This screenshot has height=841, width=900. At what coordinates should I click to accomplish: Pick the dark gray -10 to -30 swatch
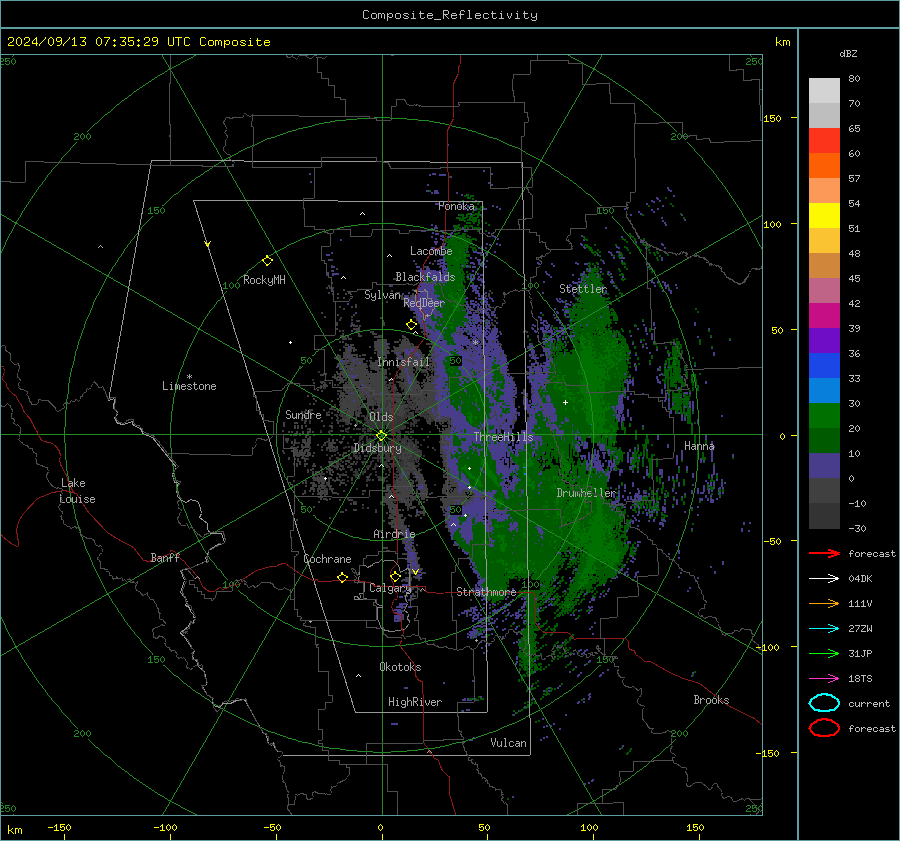pyautogui.click(x=824, y=516)
